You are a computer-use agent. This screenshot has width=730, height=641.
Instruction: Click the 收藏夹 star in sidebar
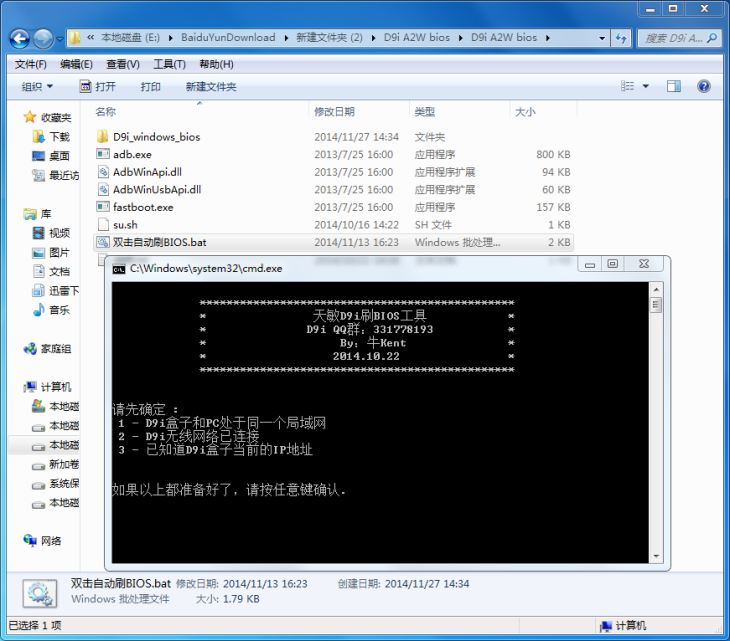tap(30, 117)
